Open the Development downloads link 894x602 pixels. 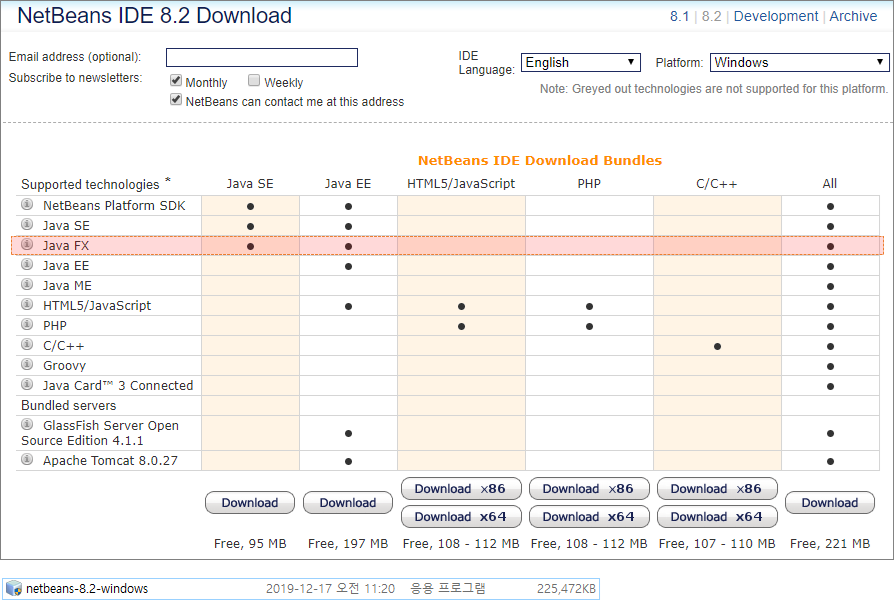[775, 17]
